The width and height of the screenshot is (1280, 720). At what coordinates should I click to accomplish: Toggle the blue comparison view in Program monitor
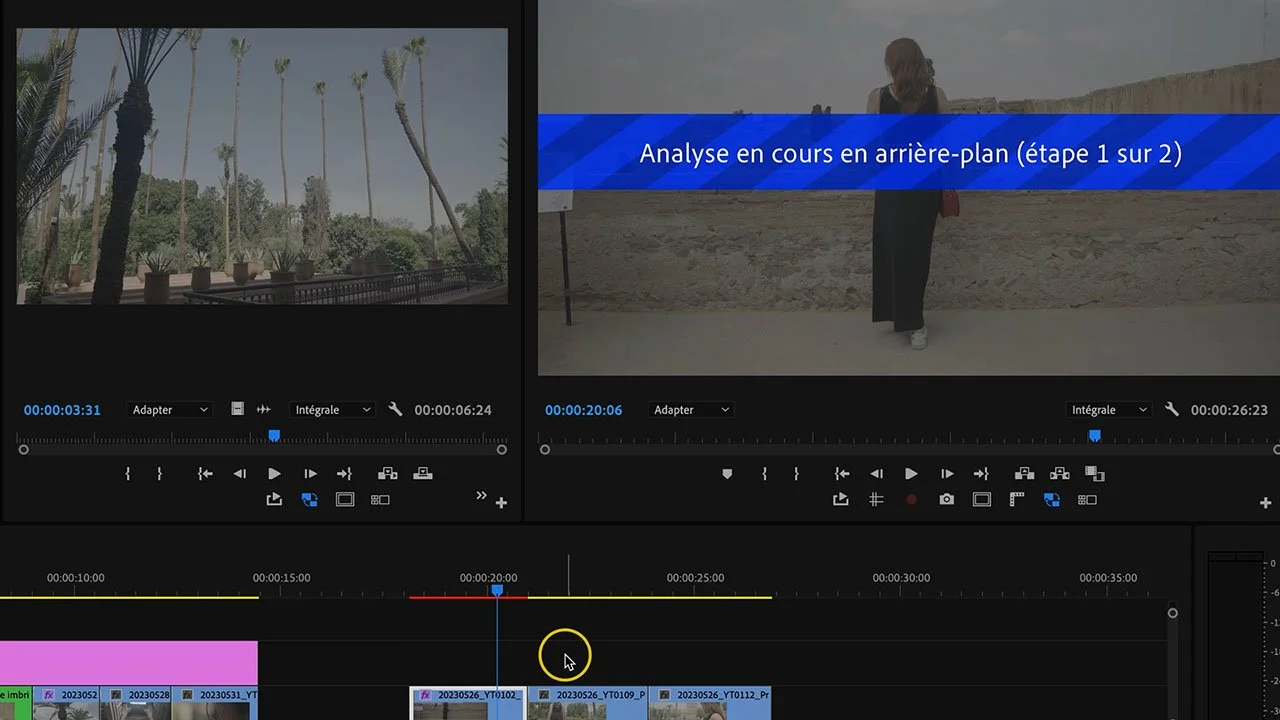coord(1051,500)
